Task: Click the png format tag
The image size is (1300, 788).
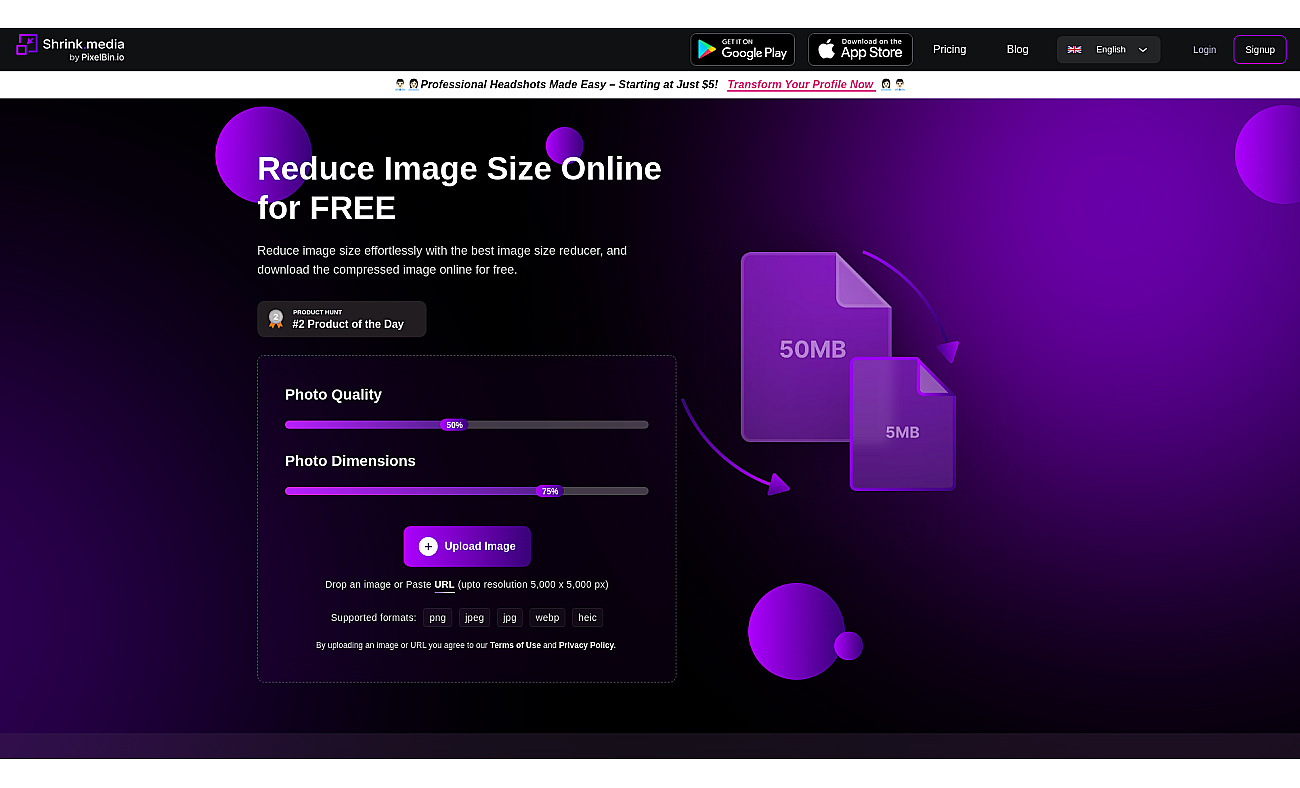Action: (x=438, y=617)
